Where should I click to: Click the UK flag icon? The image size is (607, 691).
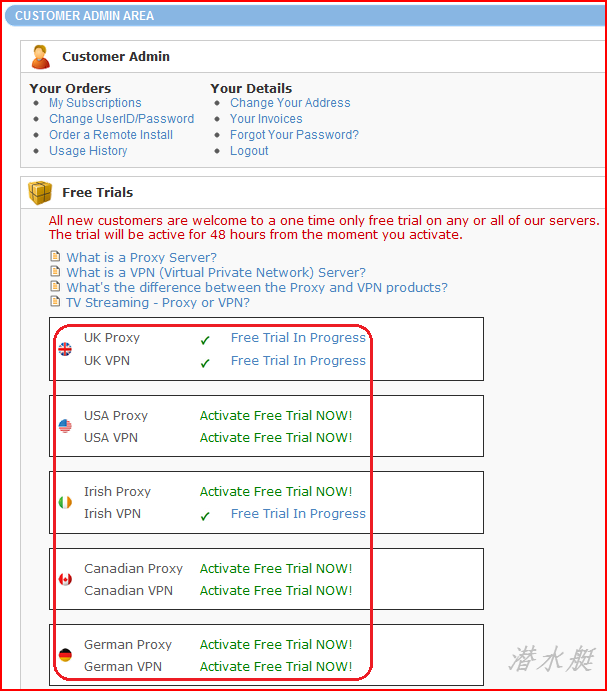click(65, 349)
